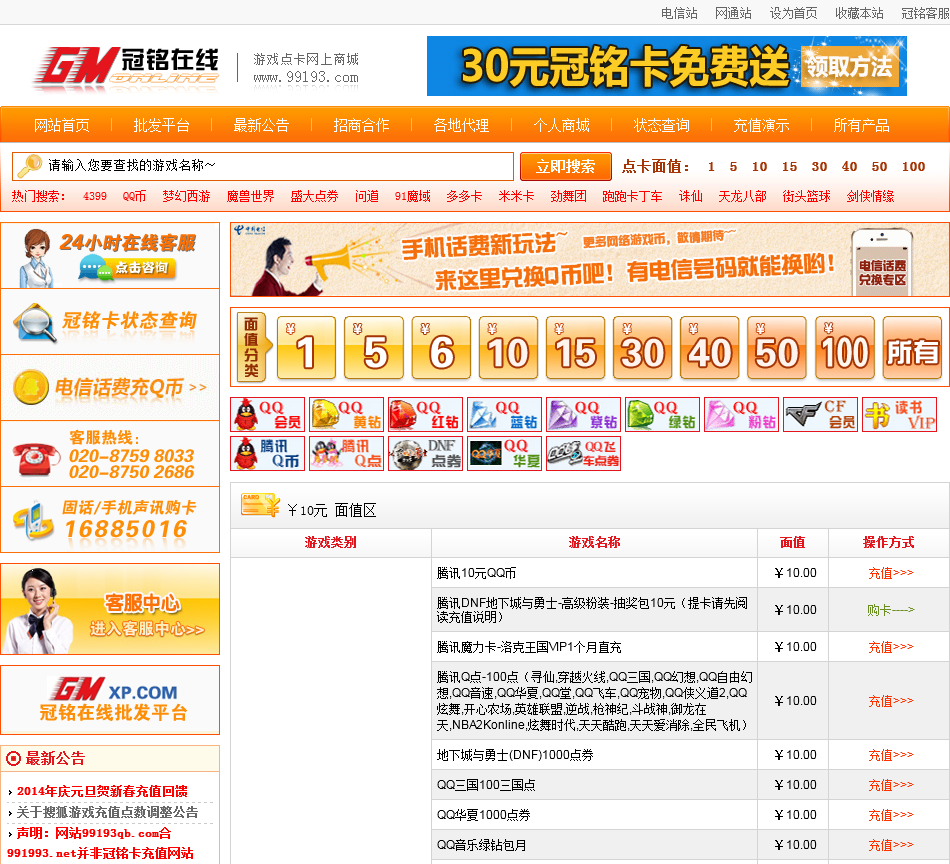Select the 所有 face value tile
Image resolution: width=950 pixels, height=864 pixels.
point(912,348)
